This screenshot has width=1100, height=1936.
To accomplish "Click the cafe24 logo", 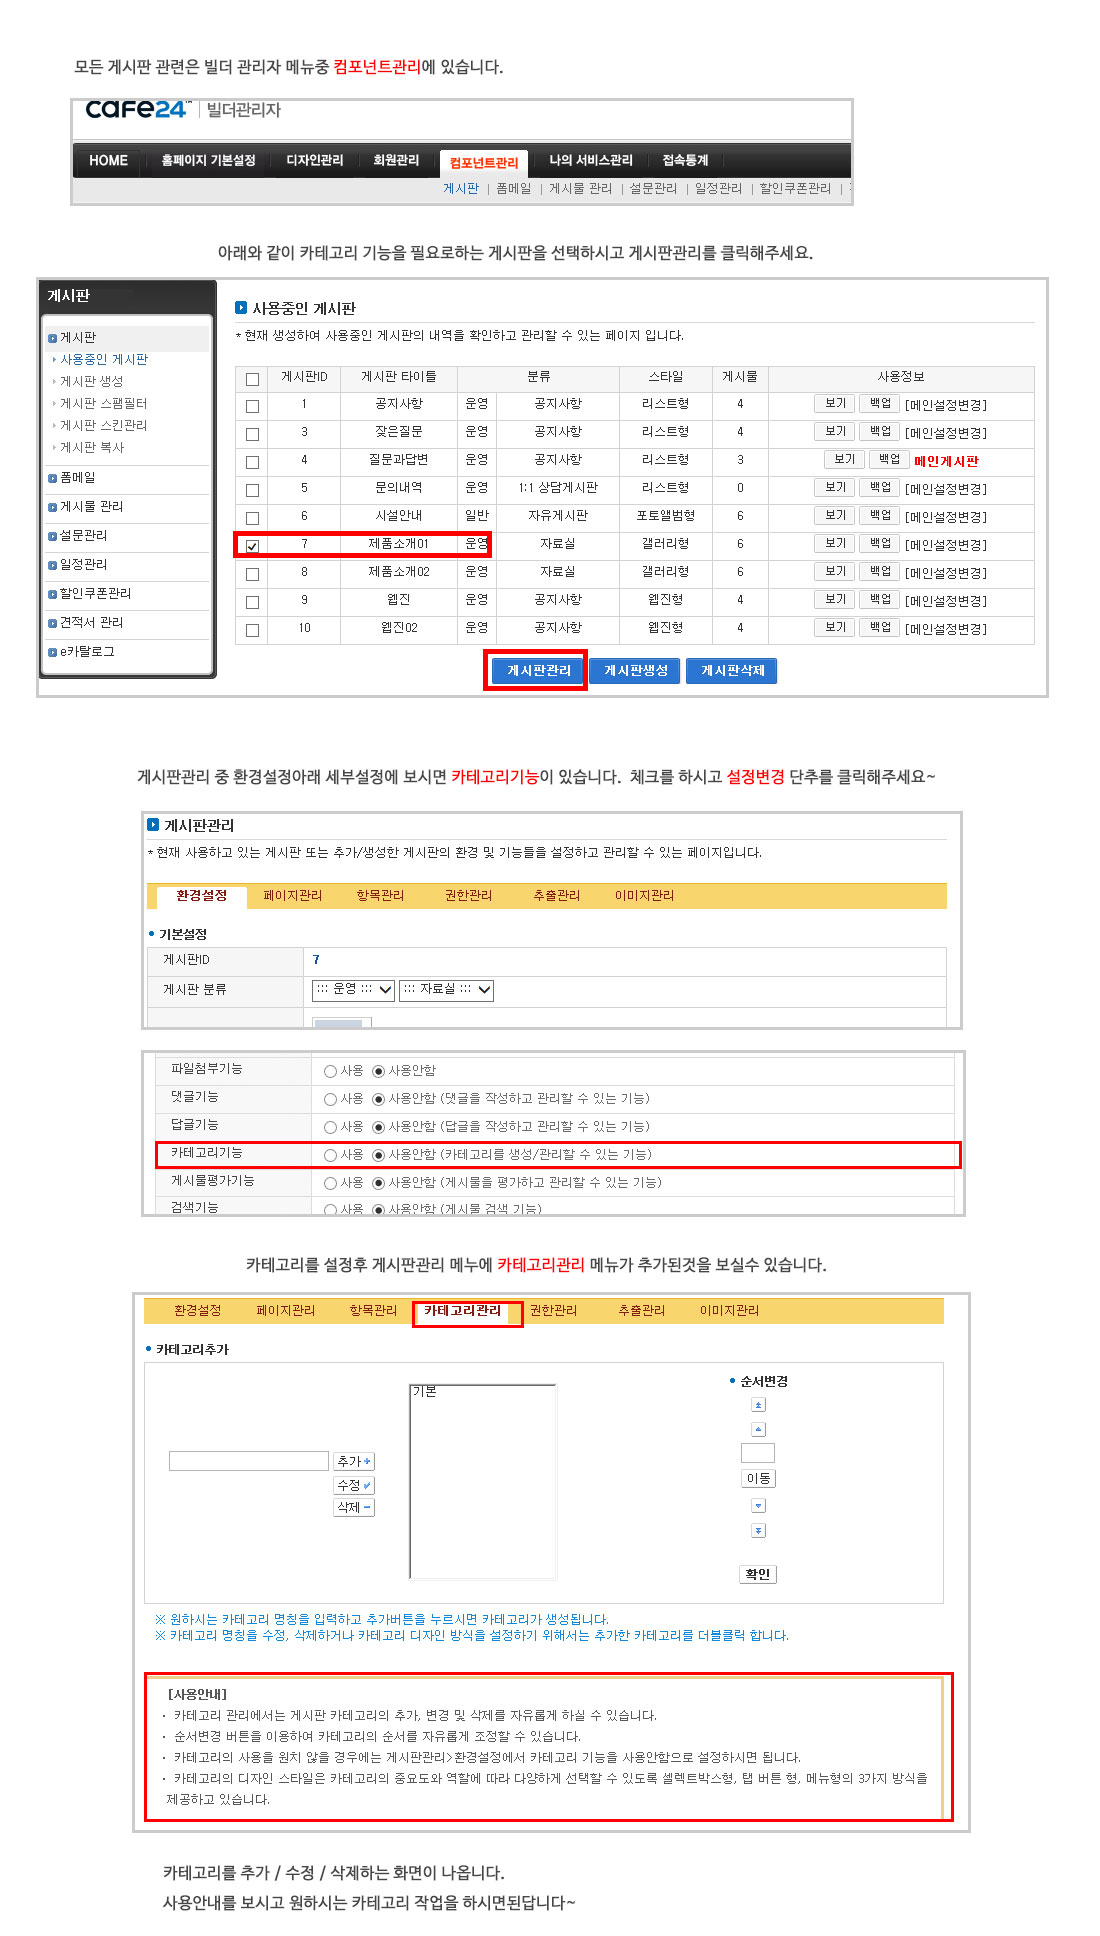I will click(137, 110).
